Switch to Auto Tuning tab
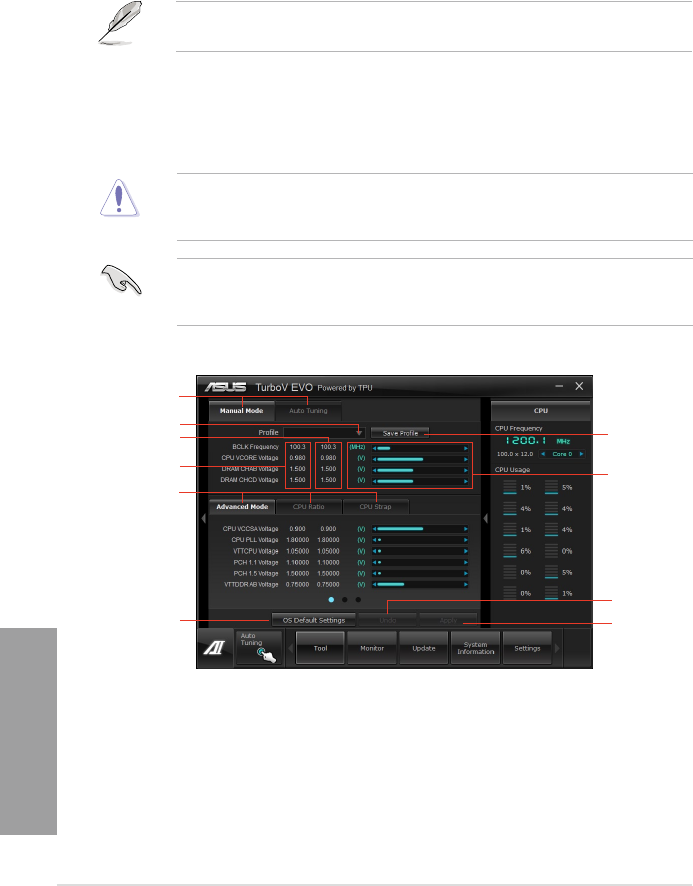The image size is (693, 886). [x=308, y=411]
